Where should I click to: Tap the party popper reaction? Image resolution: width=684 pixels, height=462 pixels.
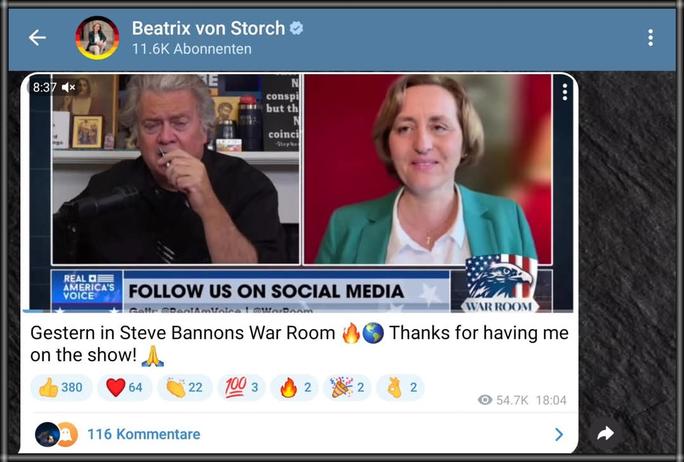pos(347,387)
